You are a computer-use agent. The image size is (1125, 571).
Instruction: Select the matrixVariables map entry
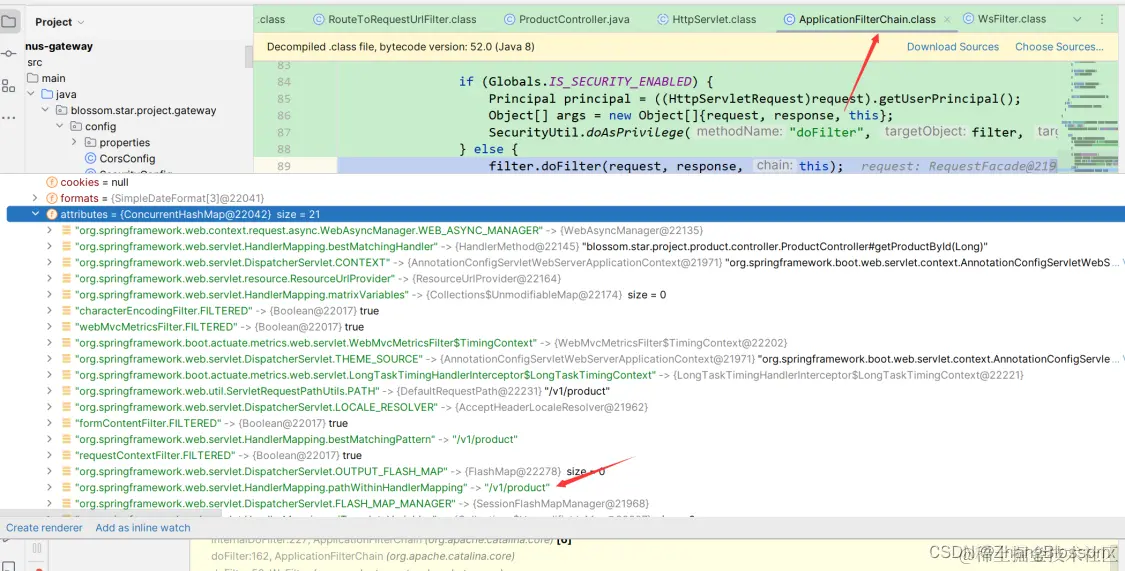pos(370,295)
